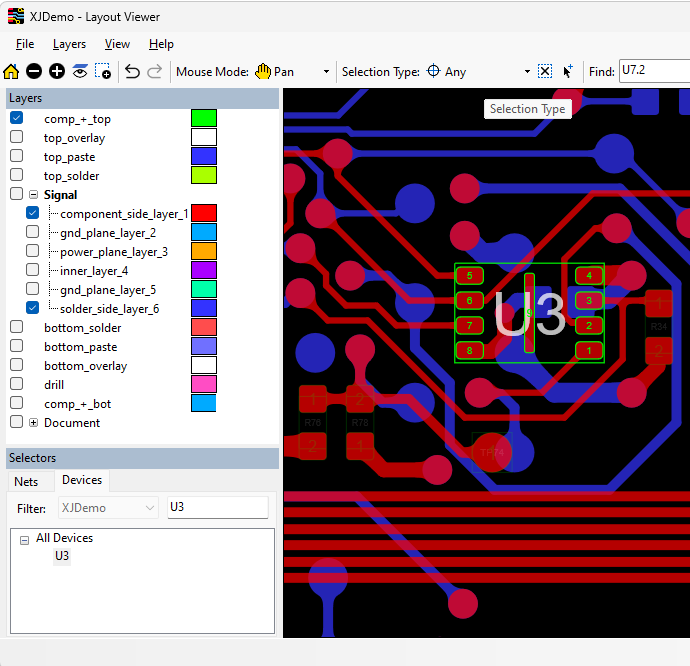690x666 pixels.
Task: Click the eye view toolbar icon
Action: [x=80, y=71]
